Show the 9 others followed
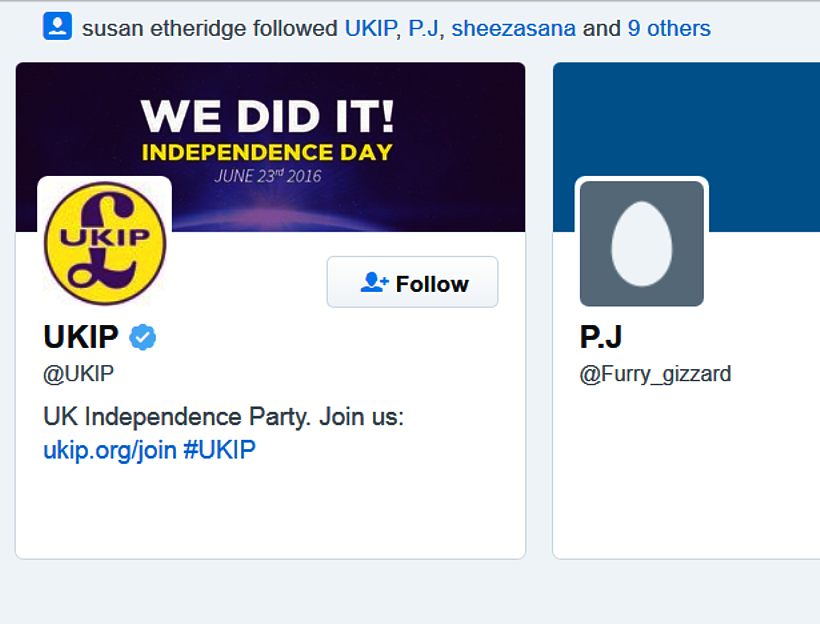Screen dimensions: 820x624 tap(669, 28)
